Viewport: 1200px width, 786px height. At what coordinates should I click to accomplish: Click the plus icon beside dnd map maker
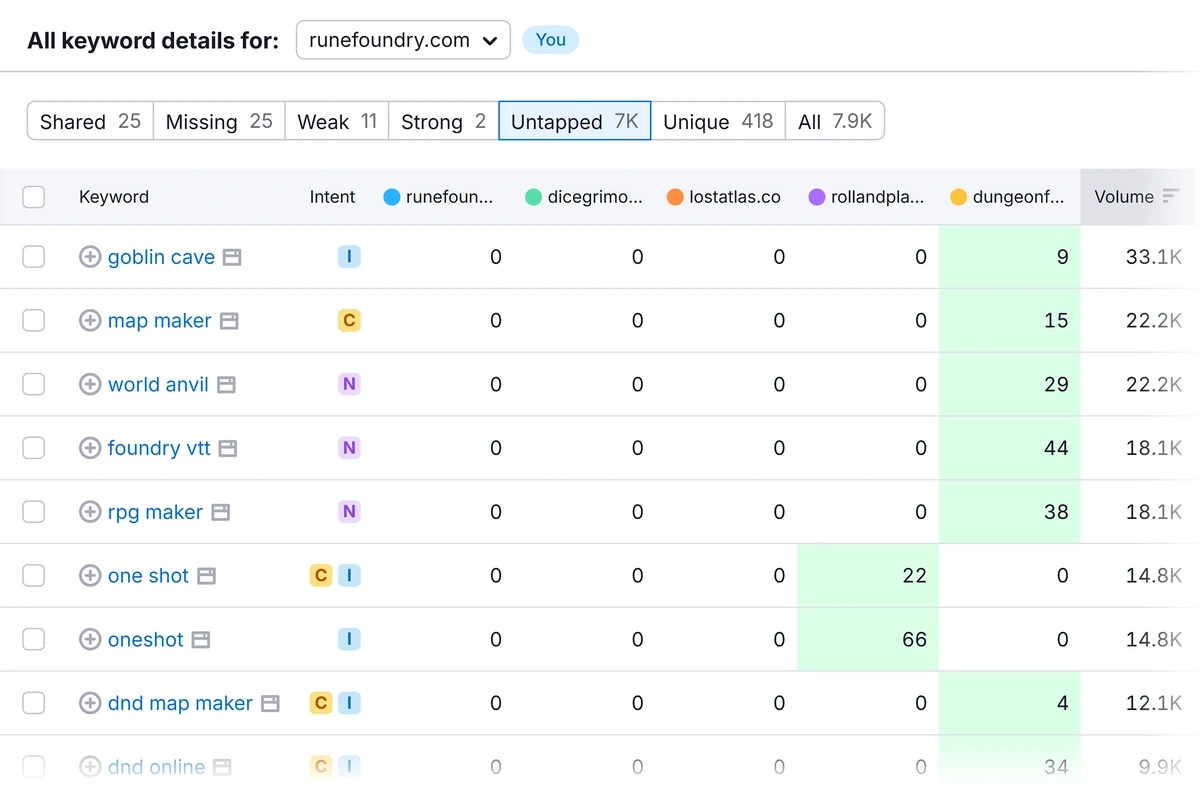(90, 703)
